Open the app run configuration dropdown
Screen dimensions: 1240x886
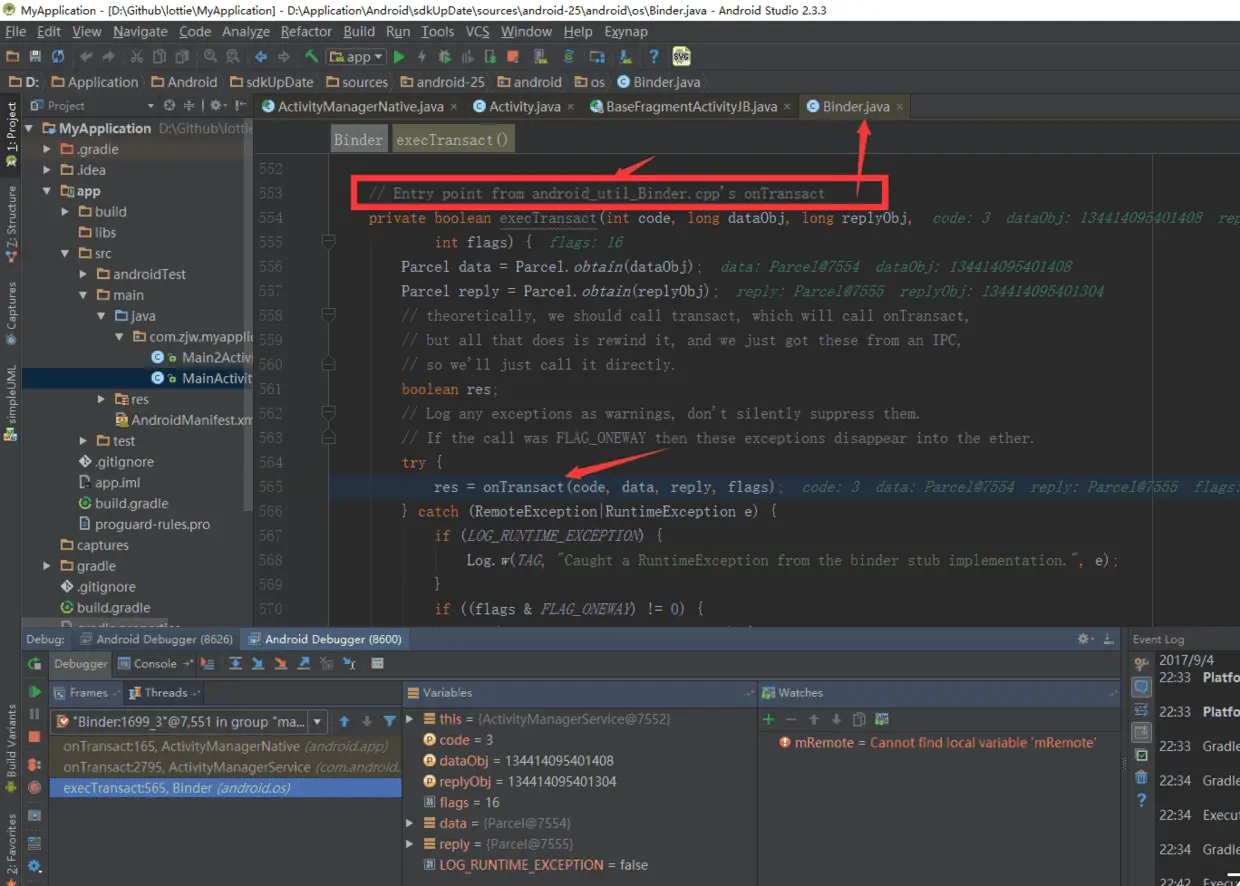[x=356, y=57]
